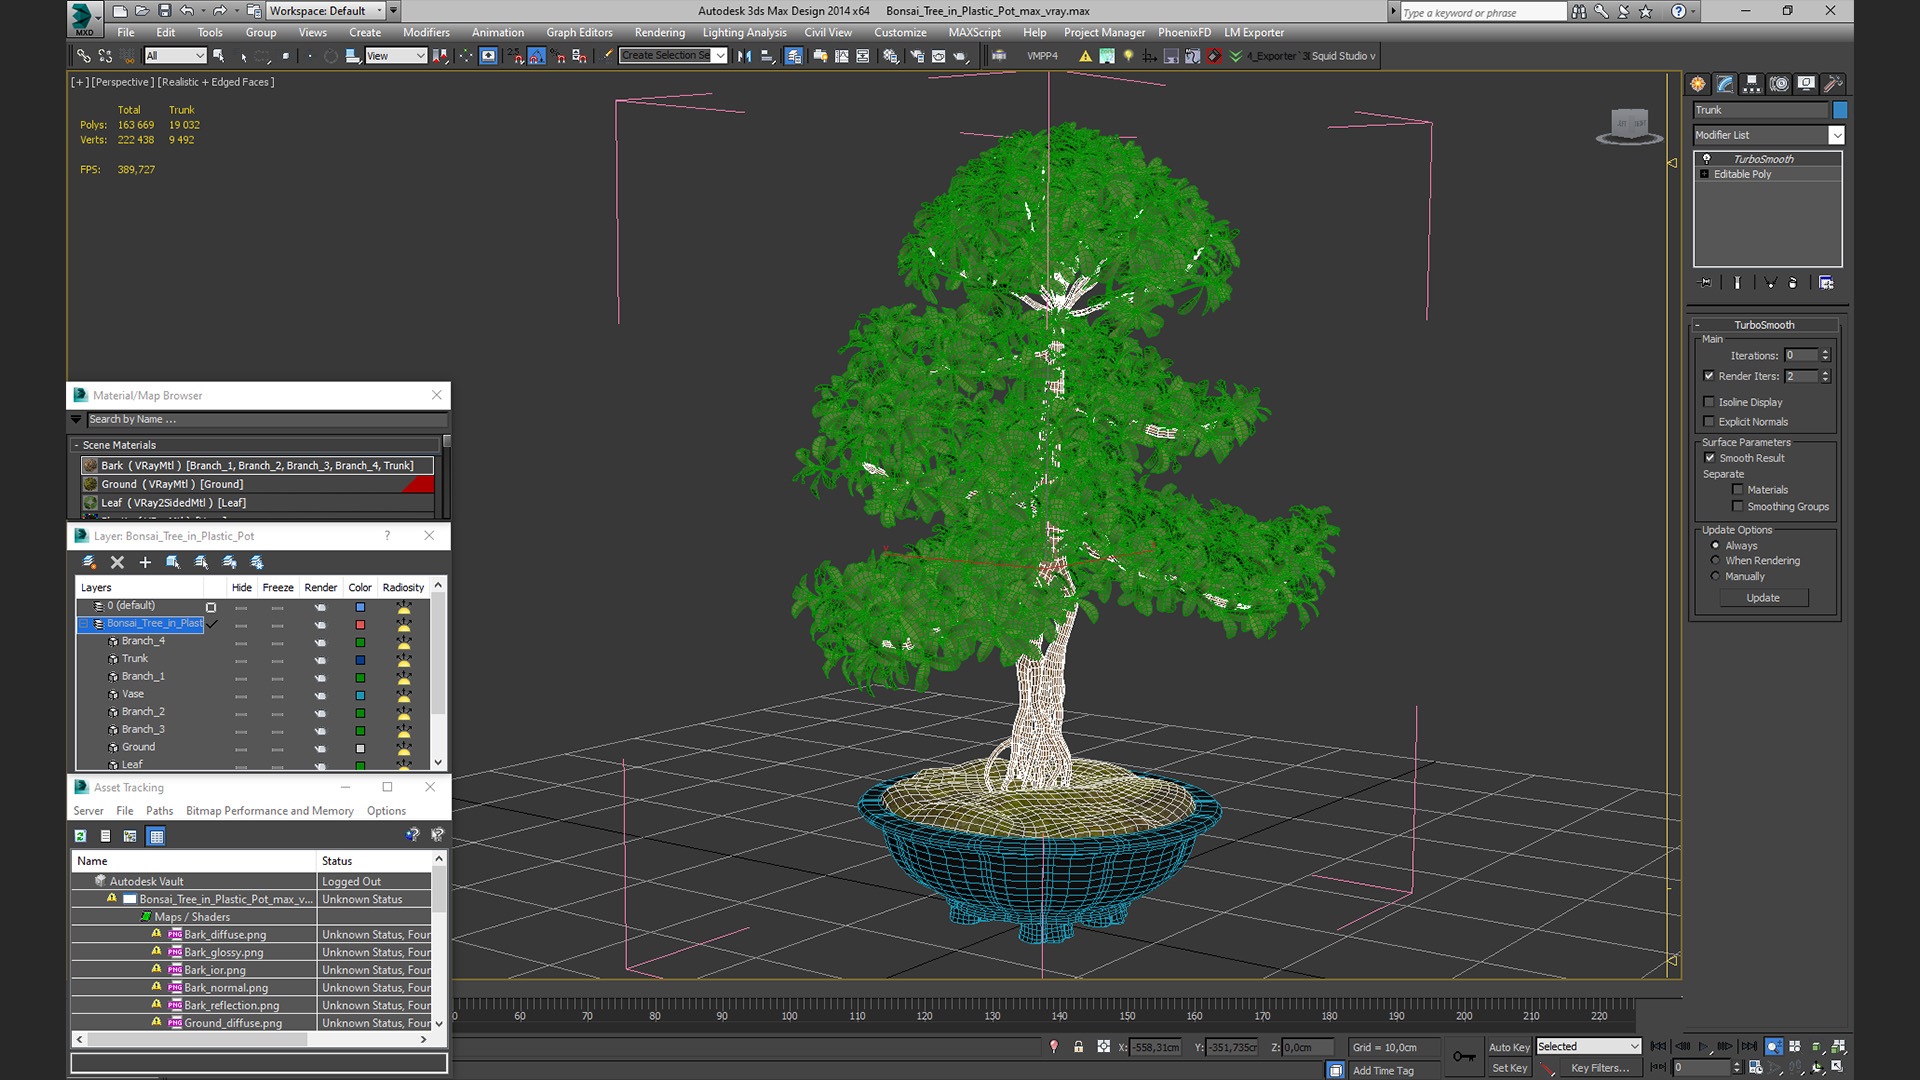
Task: Open the Workspace Default dropdown
Action: (x=326, y=11)
